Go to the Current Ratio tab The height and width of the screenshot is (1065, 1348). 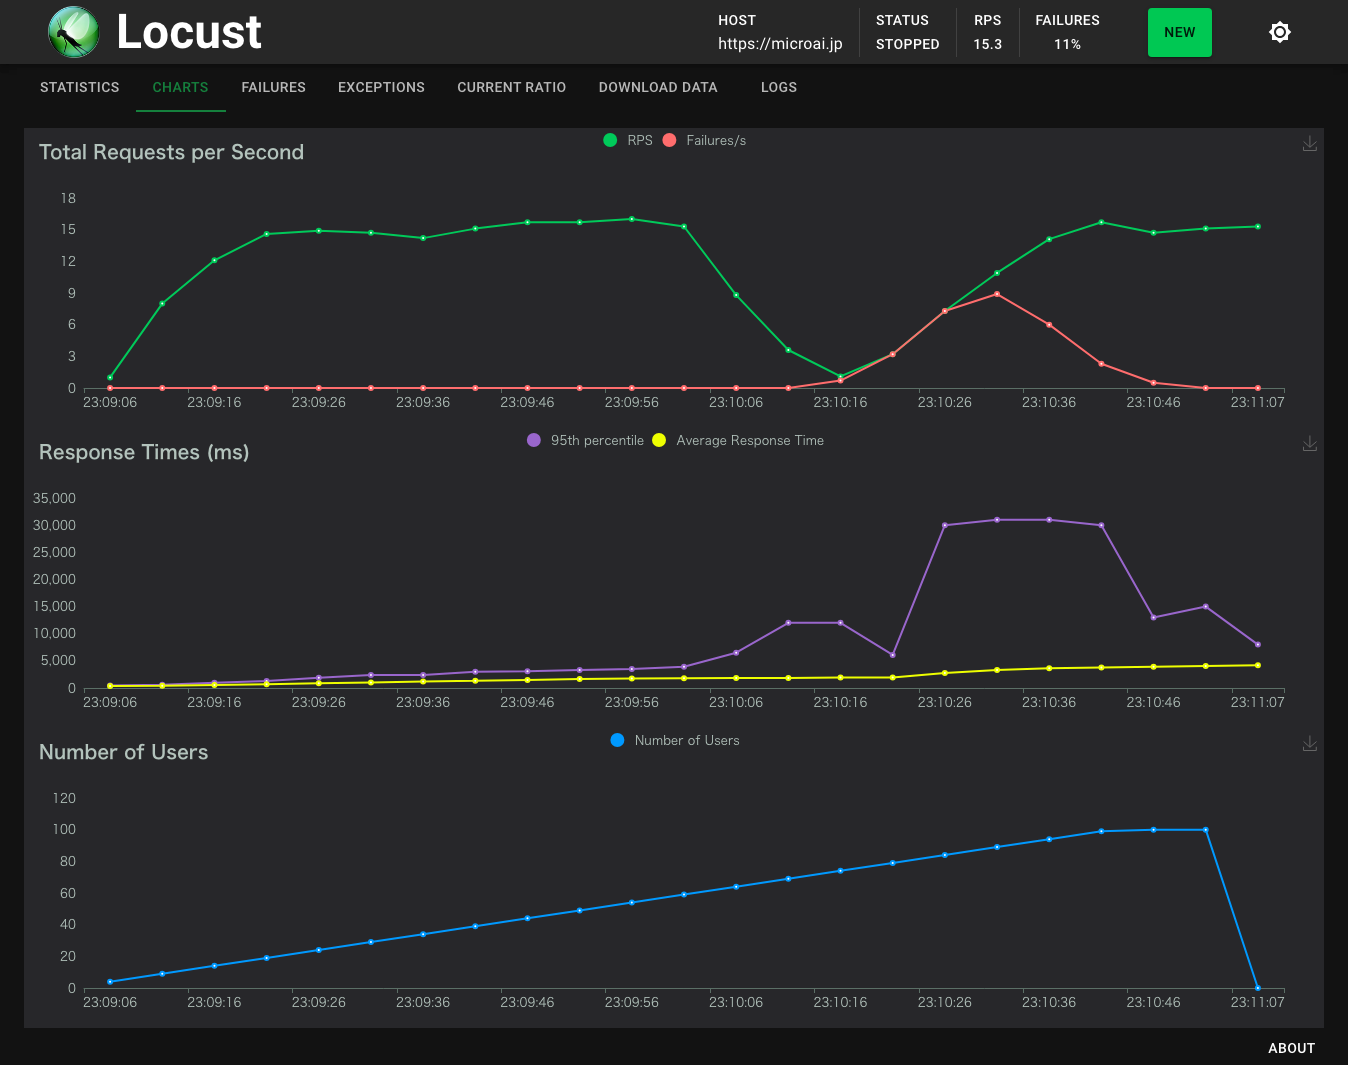[x=511, y=88]
